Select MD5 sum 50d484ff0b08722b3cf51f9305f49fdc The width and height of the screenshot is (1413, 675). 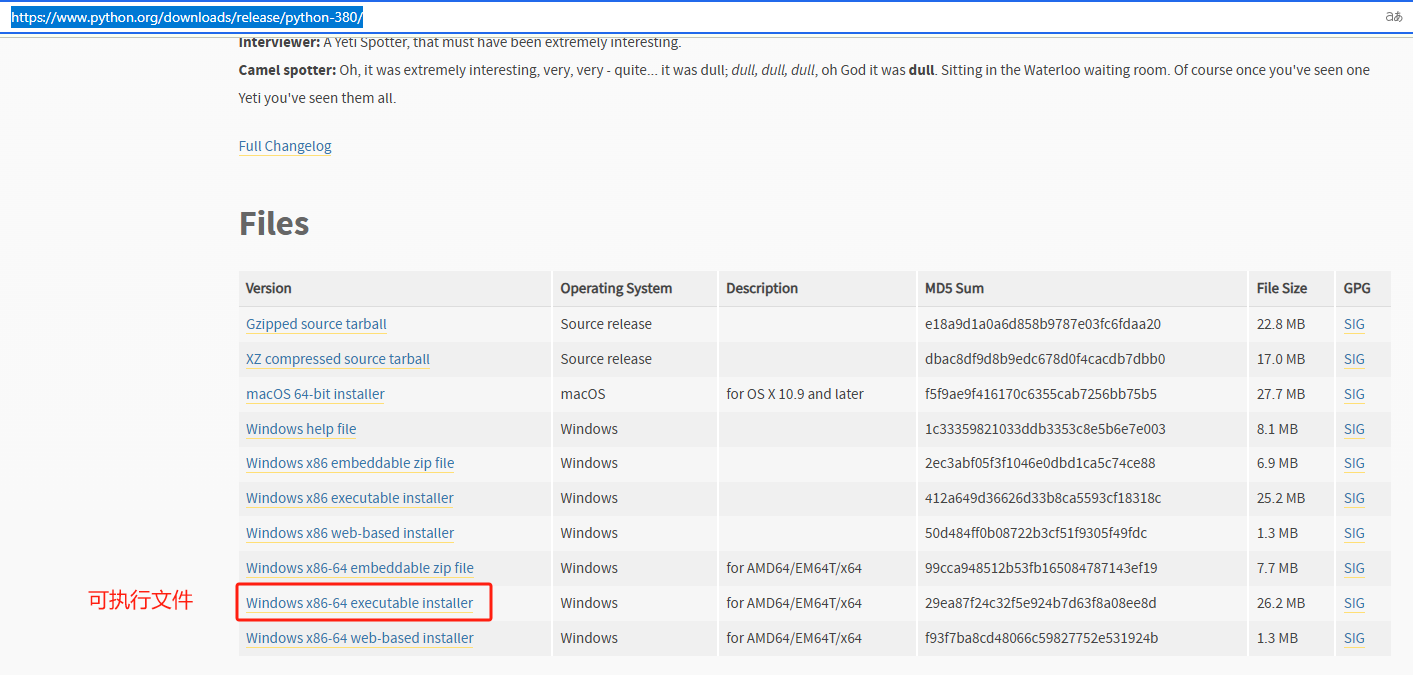click(x=1036, y=533)
